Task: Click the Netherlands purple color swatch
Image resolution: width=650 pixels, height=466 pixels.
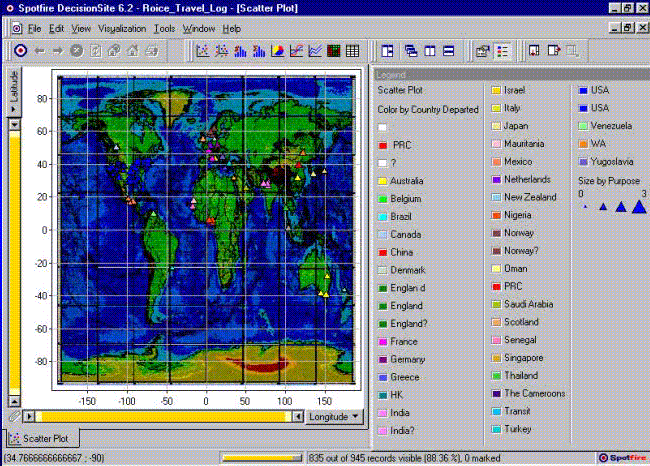Action: [x=496, y=180]
